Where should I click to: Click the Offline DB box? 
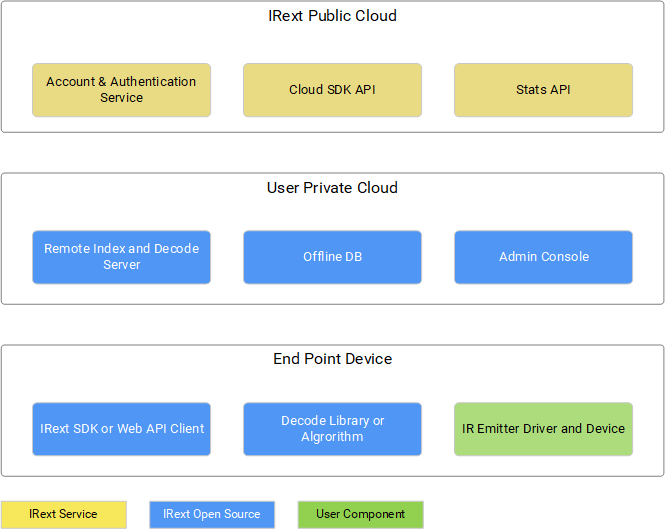tap(332, 257)
